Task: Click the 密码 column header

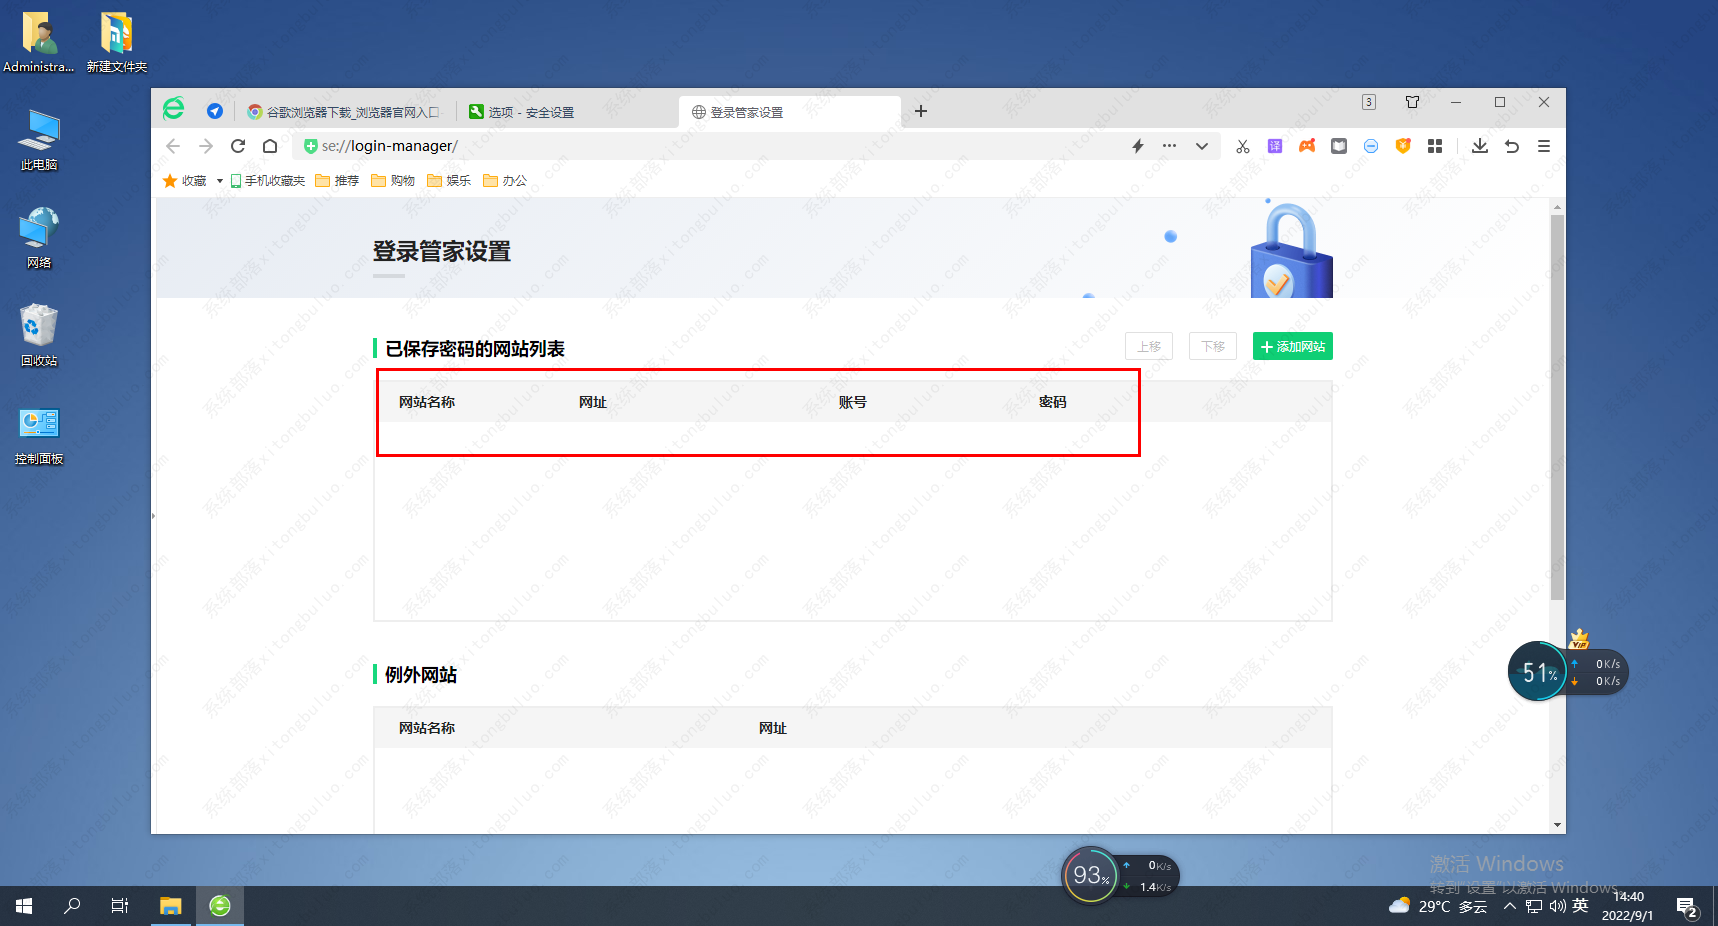Action: pyautogui.click(x=1053, y=402)
